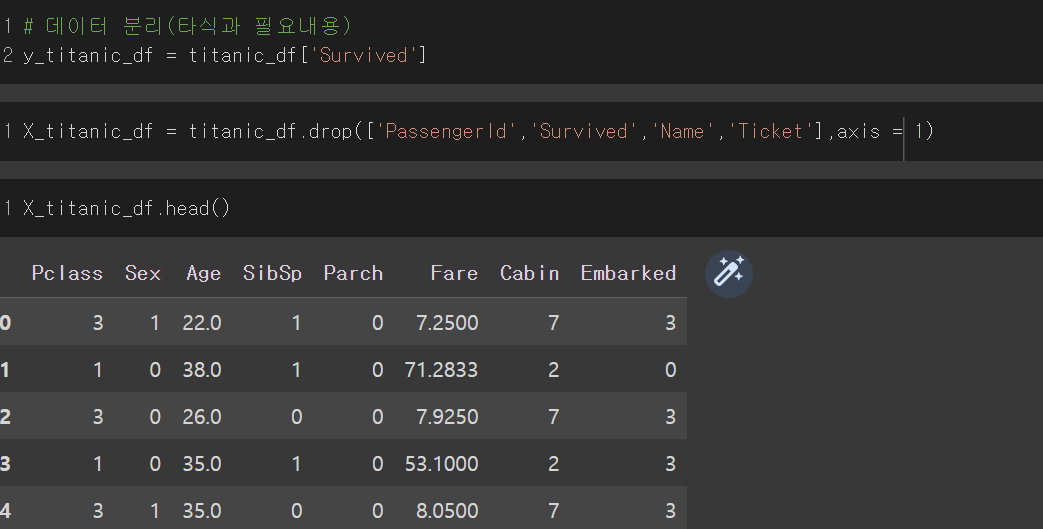This screenshot has width=1043, height=529.
Task: Click the Cabin column header
Action: (529, 273)
